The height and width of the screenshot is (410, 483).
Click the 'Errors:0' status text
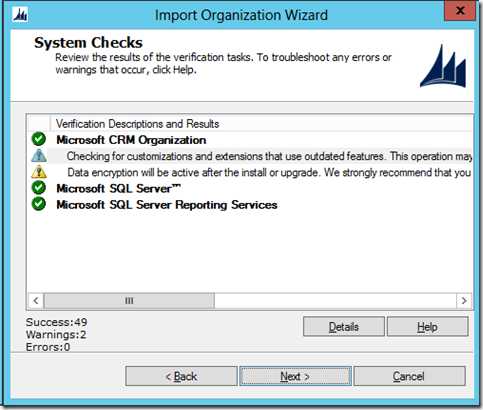48,347
